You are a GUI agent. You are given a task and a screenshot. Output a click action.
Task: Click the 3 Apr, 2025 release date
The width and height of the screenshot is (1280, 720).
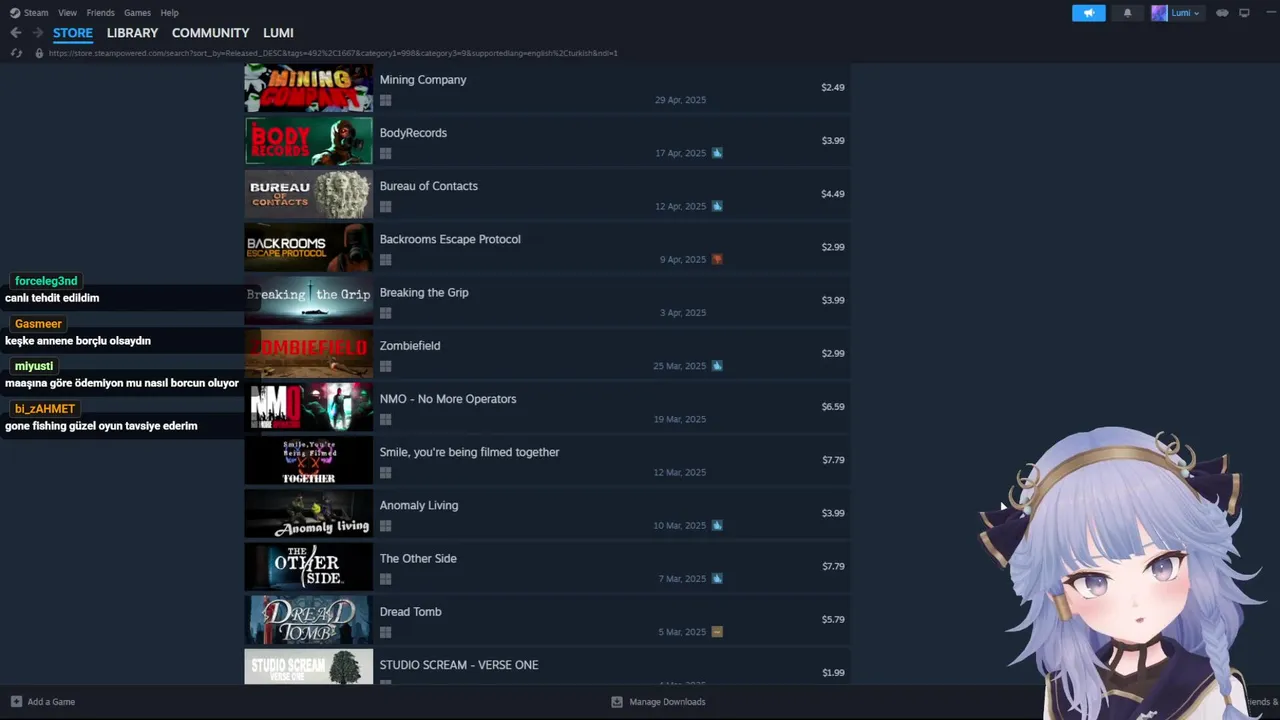click(x=683, y=313)
